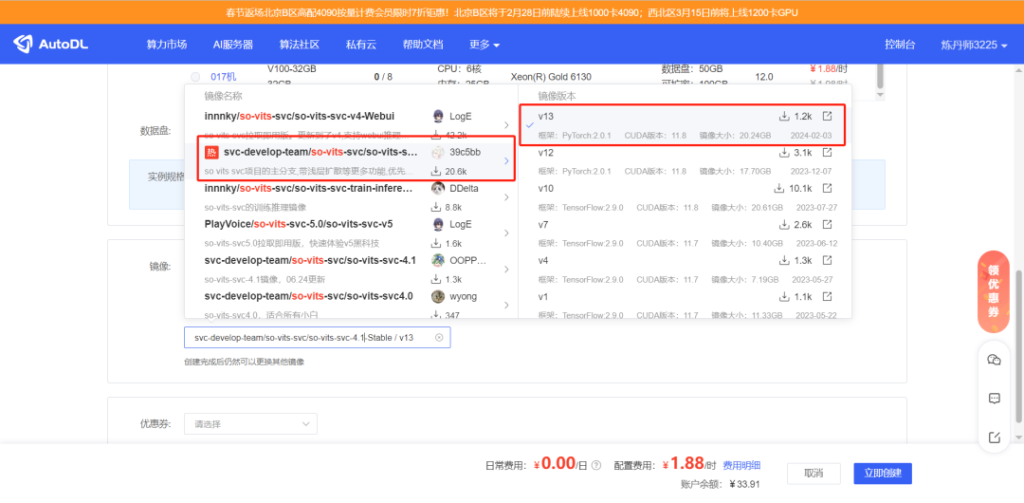1024x503 pixels.
Task: Click the DDelta author avatar
Action: [x=438, y=188]
